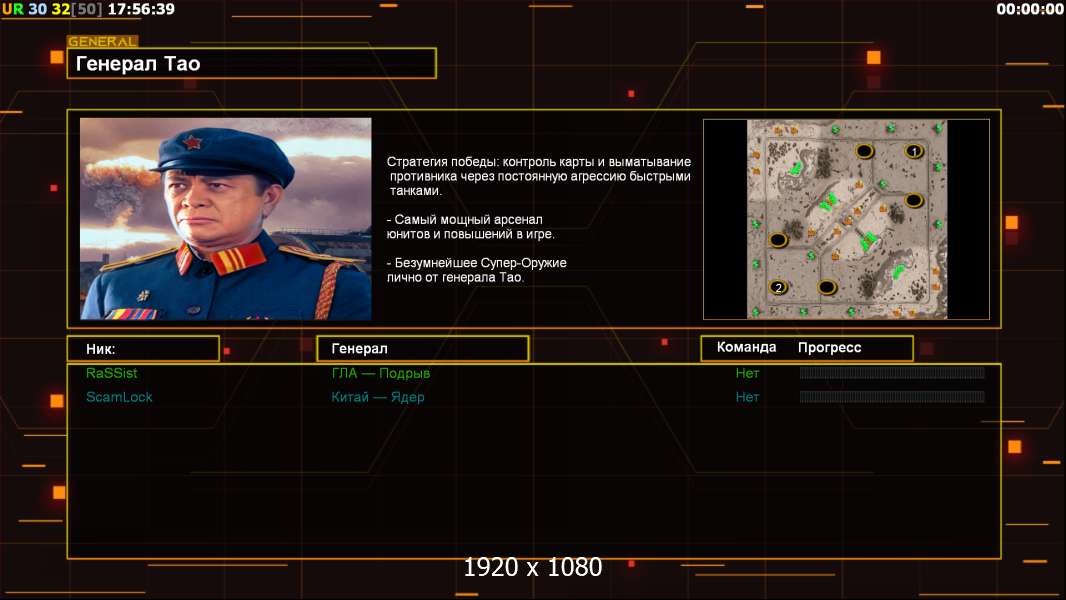1066x600 pixels.
Task: Click 'Китай — Ядер' general entry
Action: [377, 397]
